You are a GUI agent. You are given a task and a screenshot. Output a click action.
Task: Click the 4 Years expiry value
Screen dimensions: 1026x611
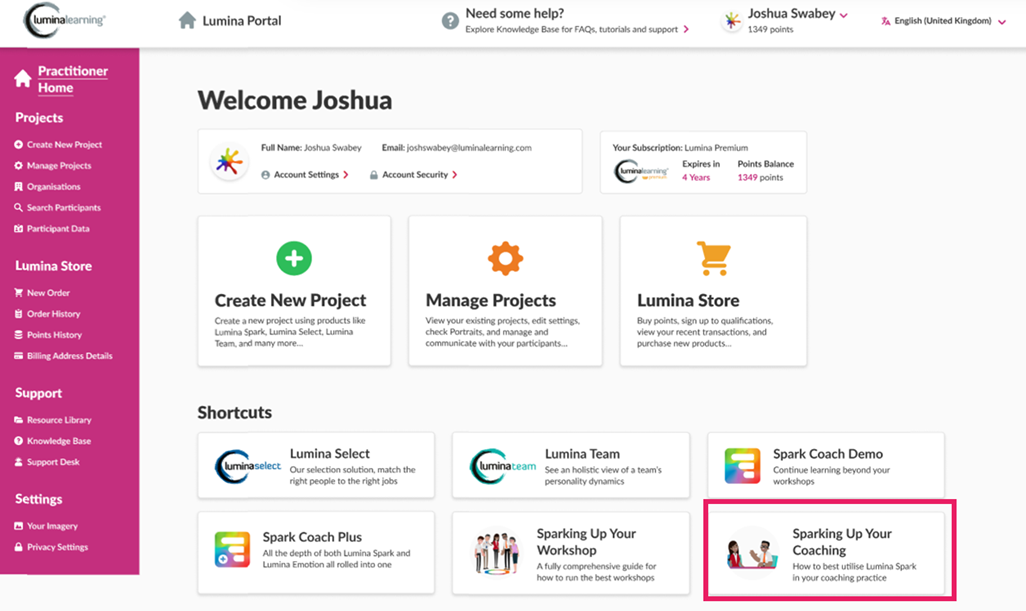pos(696,177)
